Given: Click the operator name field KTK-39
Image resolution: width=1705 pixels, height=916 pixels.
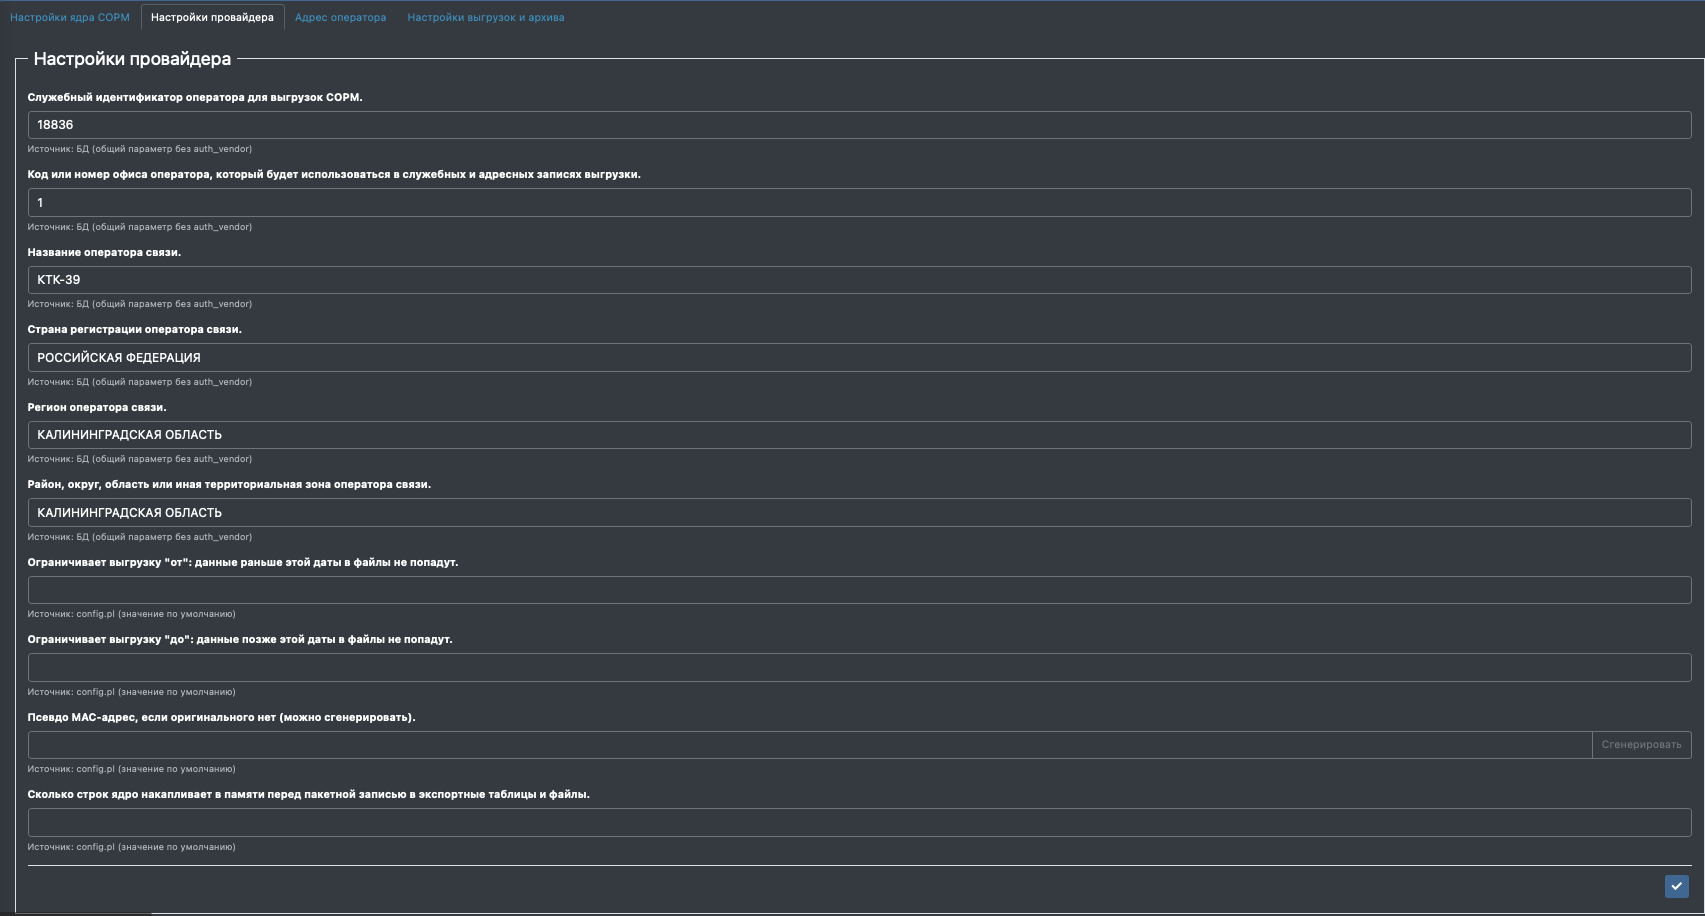Looking at the screenshot, I should click(x=859, y=280).
